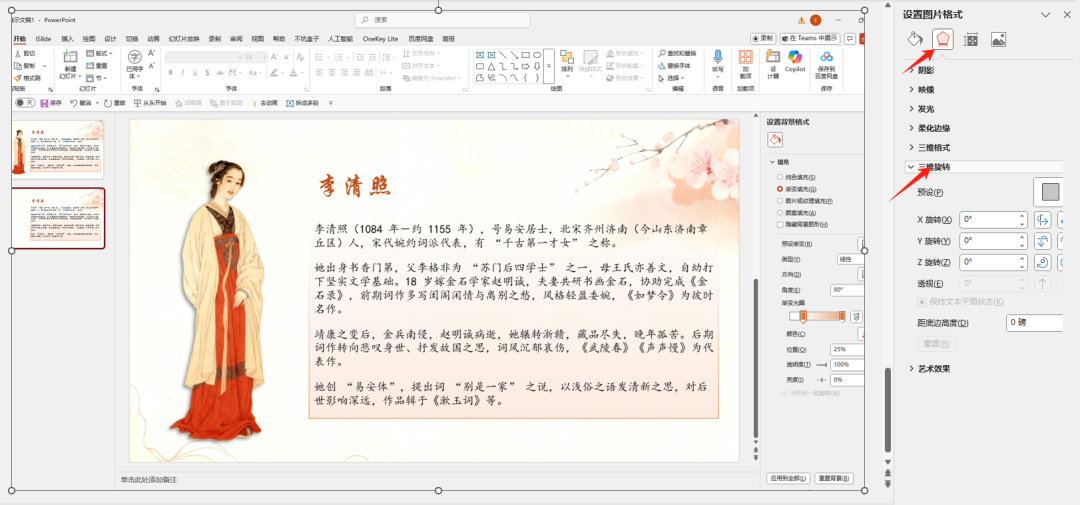This screenshot has height=505, width=1080.
Task: Click the Apply to All button
Action: (x=787, y=478)
